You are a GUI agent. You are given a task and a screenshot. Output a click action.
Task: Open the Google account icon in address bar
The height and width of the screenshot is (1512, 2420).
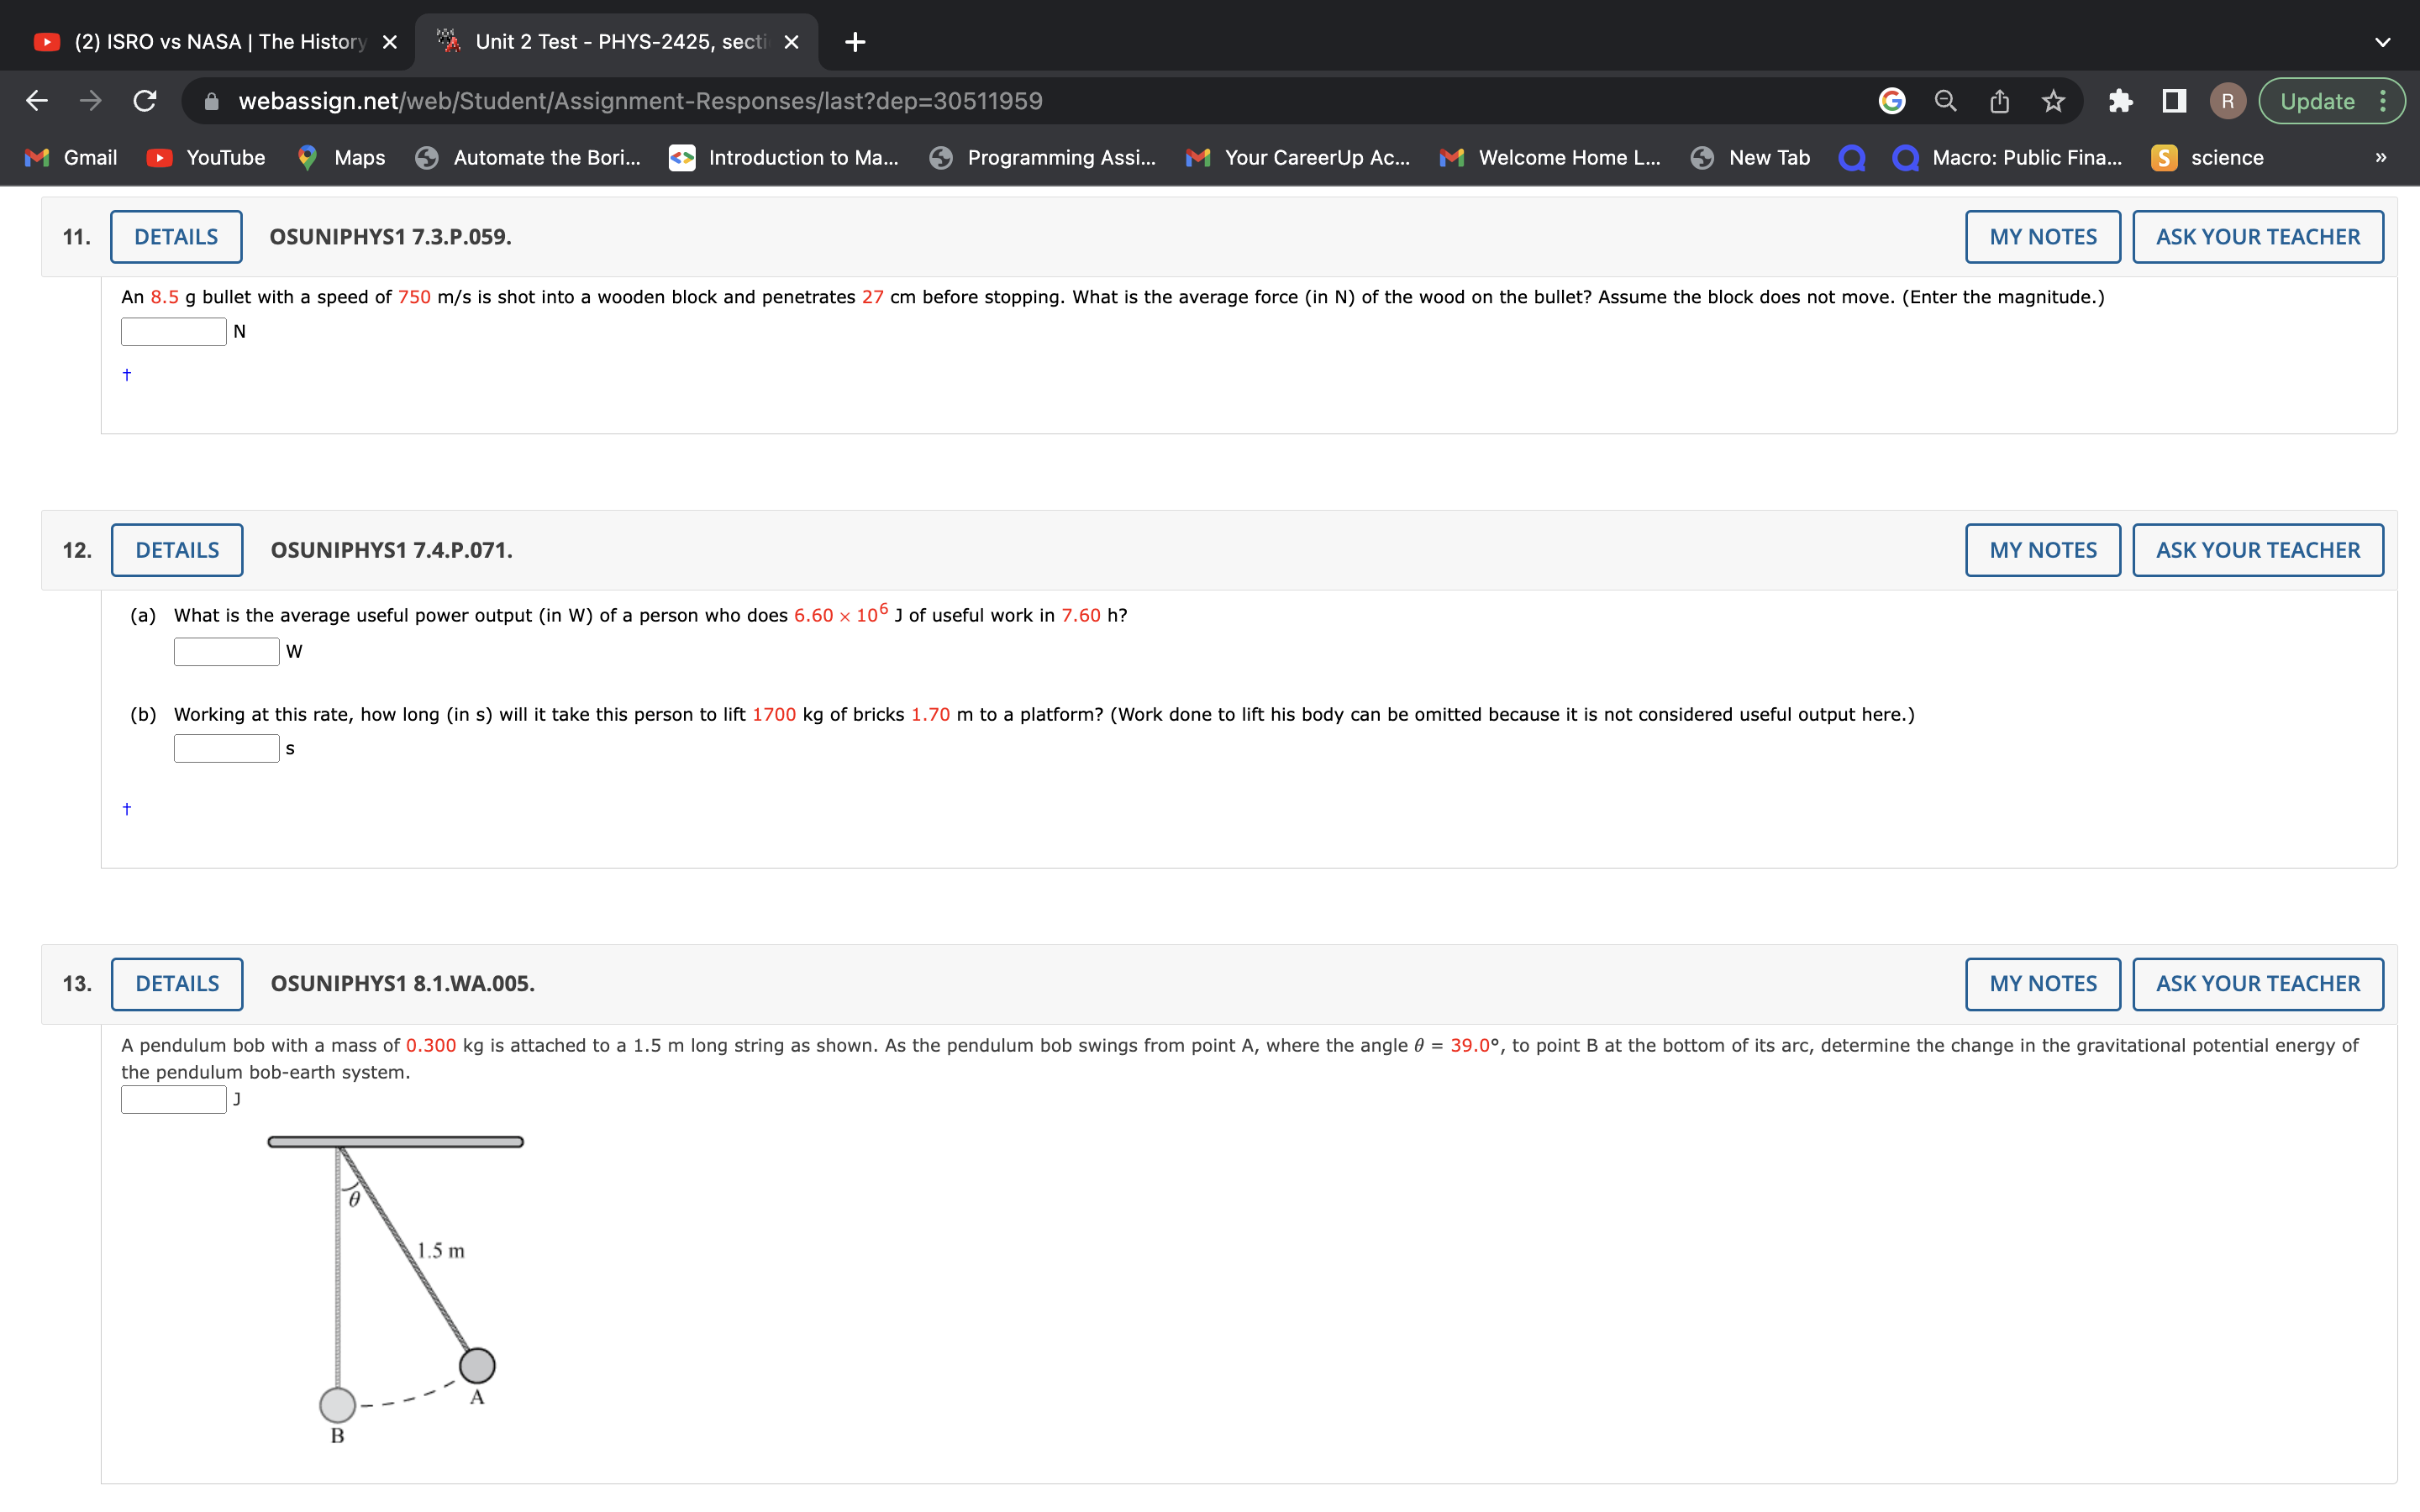(1891, 101)
